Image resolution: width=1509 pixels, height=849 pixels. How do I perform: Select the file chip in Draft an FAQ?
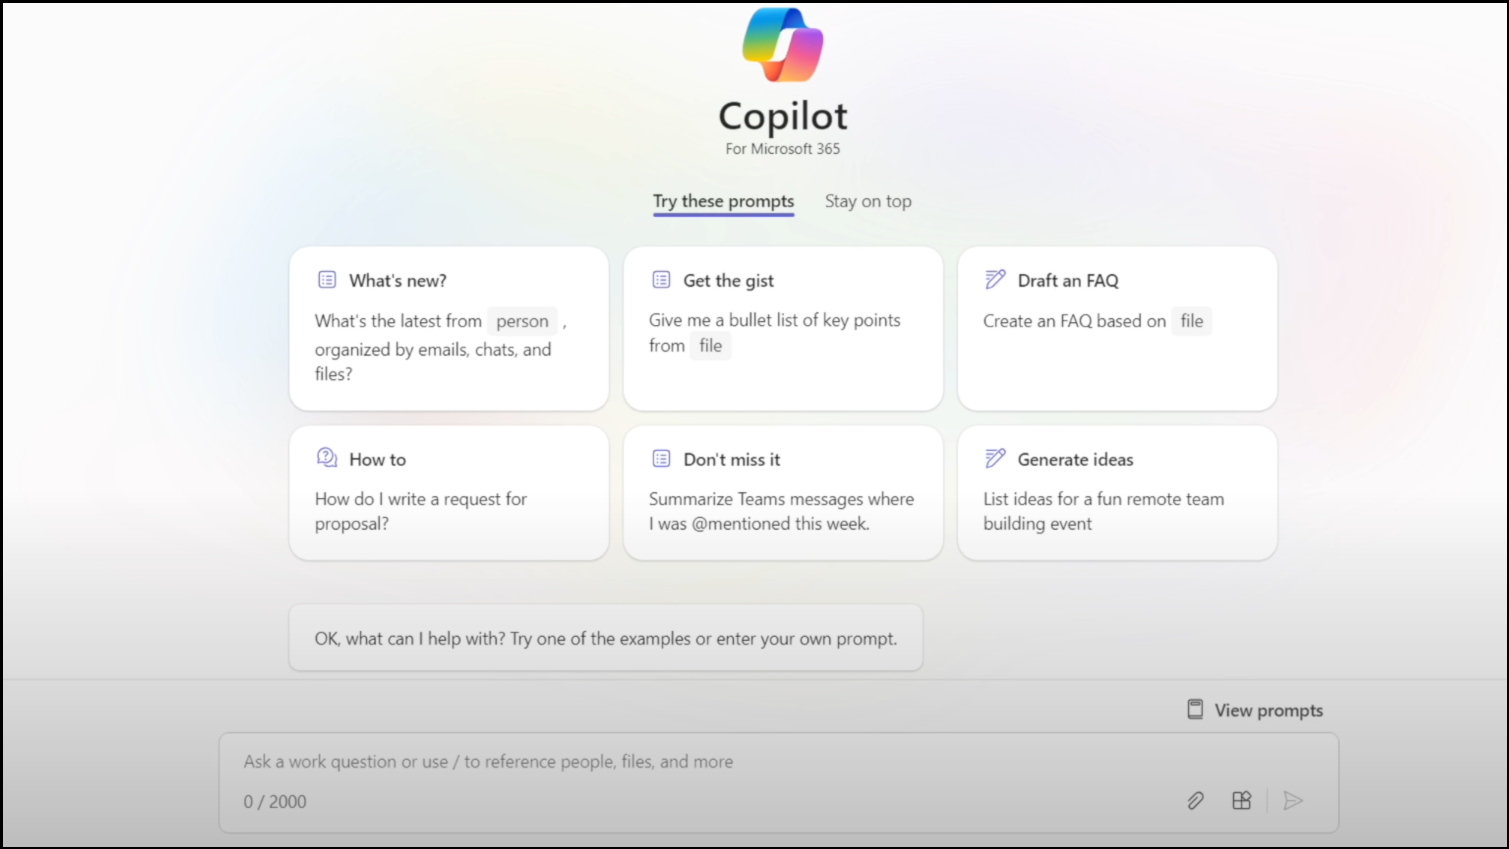(x=1191, y=321)
